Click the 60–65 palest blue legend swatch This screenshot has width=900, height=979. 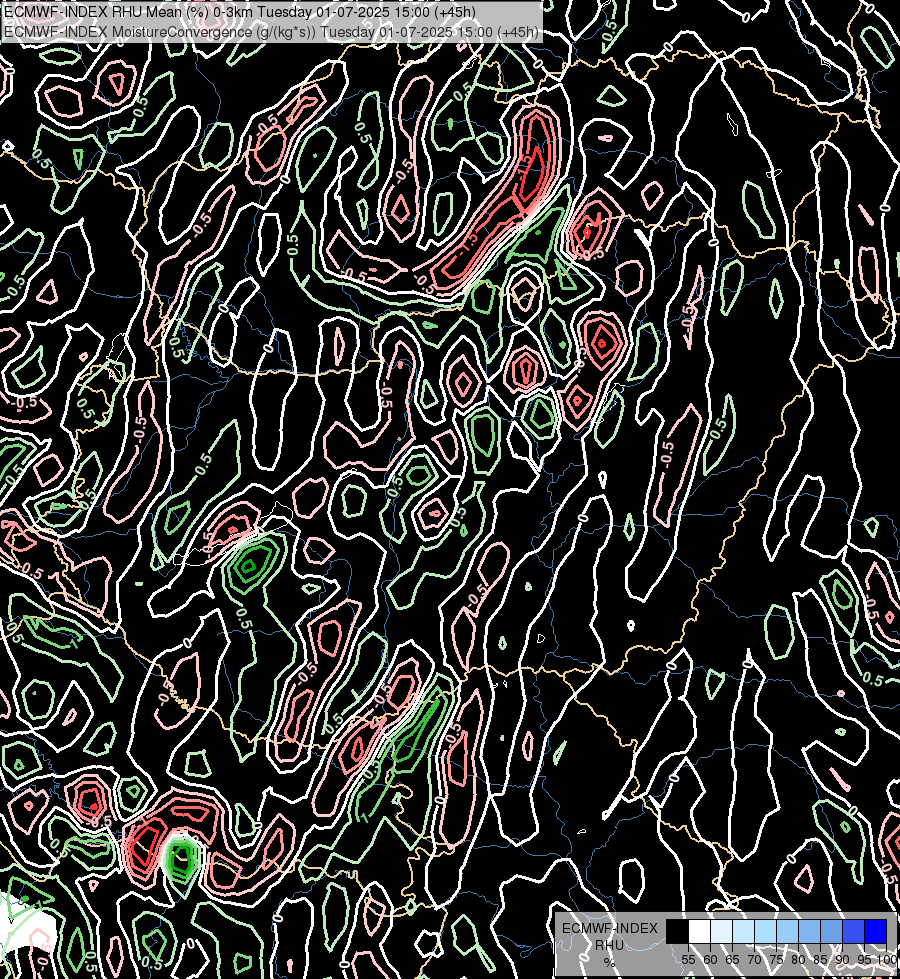coord(721,931)
